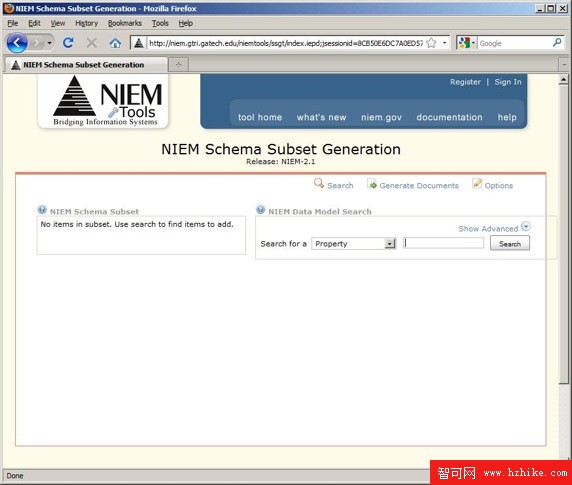Click the Release: NIEM-2.1 text
This screenshot has width=572, height=485.
coord(281,162)
